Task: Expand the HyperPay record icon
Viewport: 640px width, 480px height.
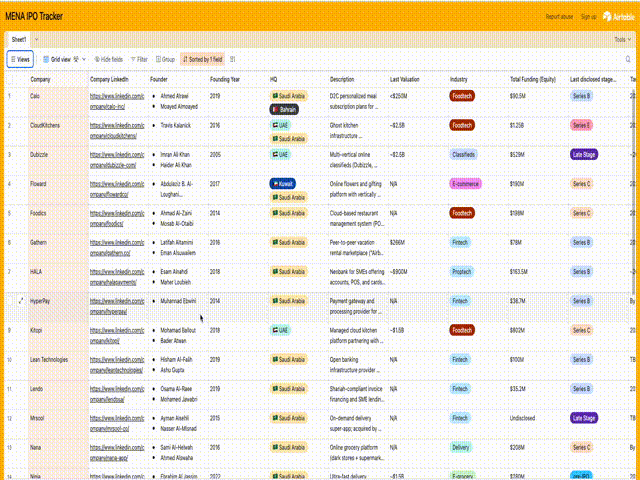Action: pyautogui.click(x=21, y=301)
